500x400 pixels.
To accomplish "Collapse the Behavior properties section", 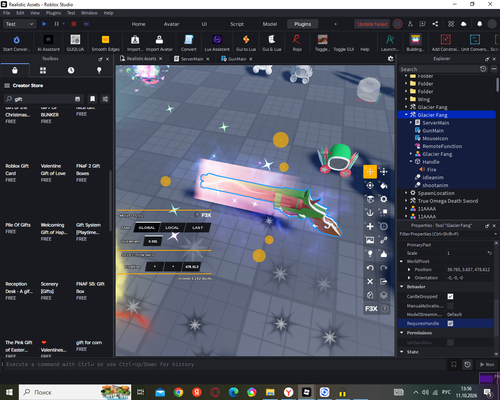I will (x=402, y=286).
